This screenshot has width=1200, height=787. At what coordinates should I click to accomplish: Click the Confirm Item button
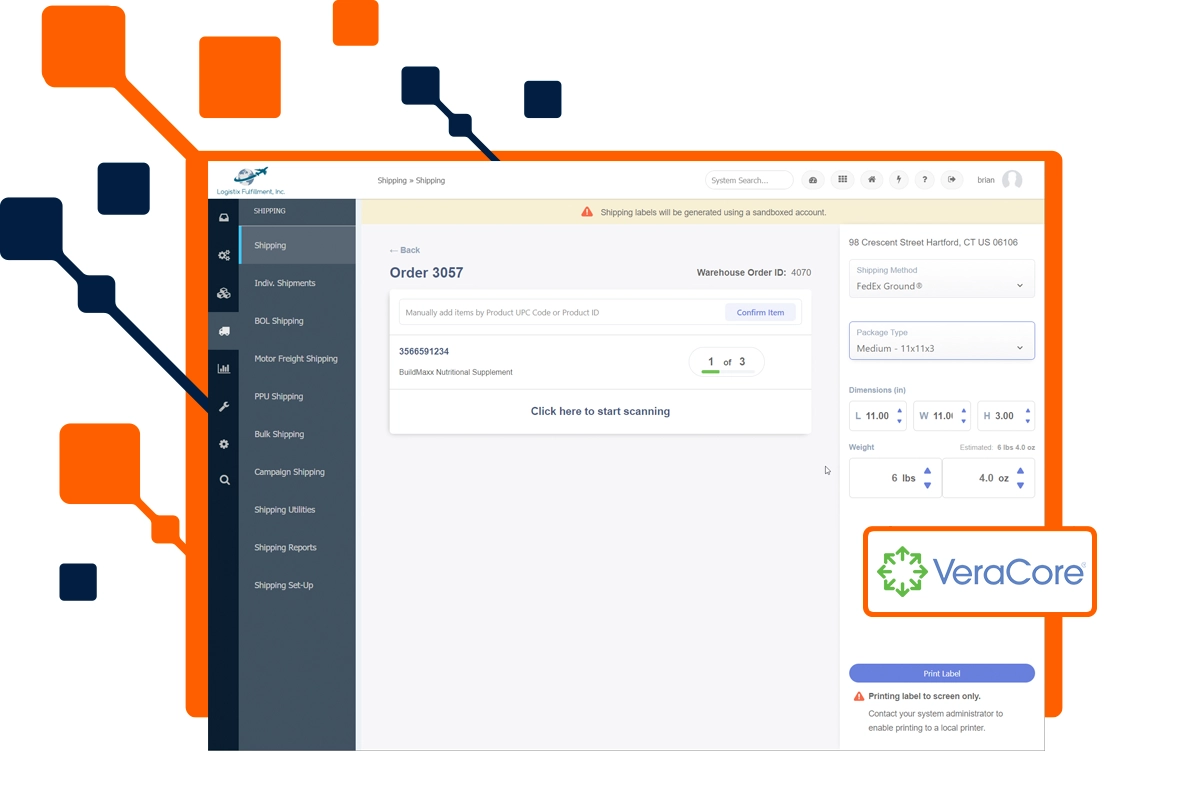click(x=760, y=312)
